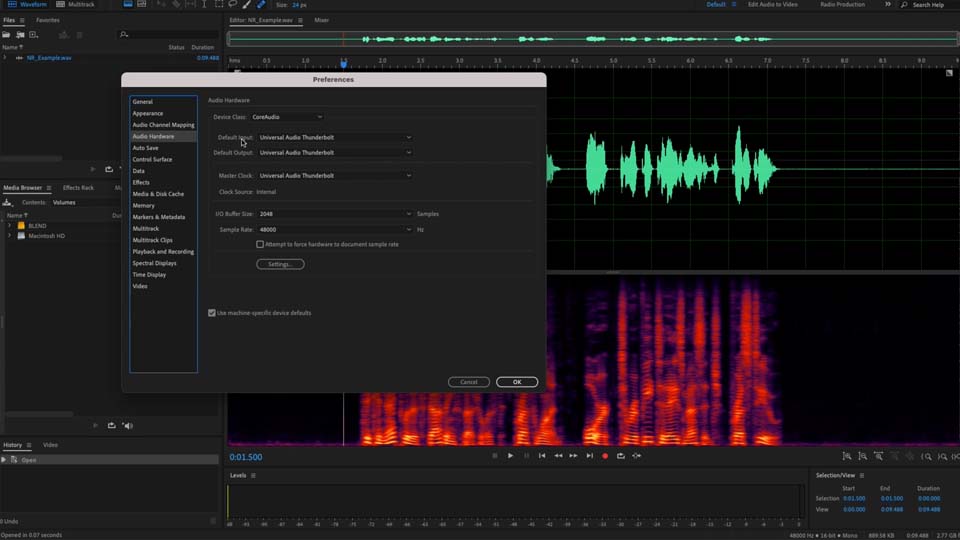The height and width of the screenshot is (540, 960).
Task: Switch to Multitrack editor view
Action: click(76, 4)
